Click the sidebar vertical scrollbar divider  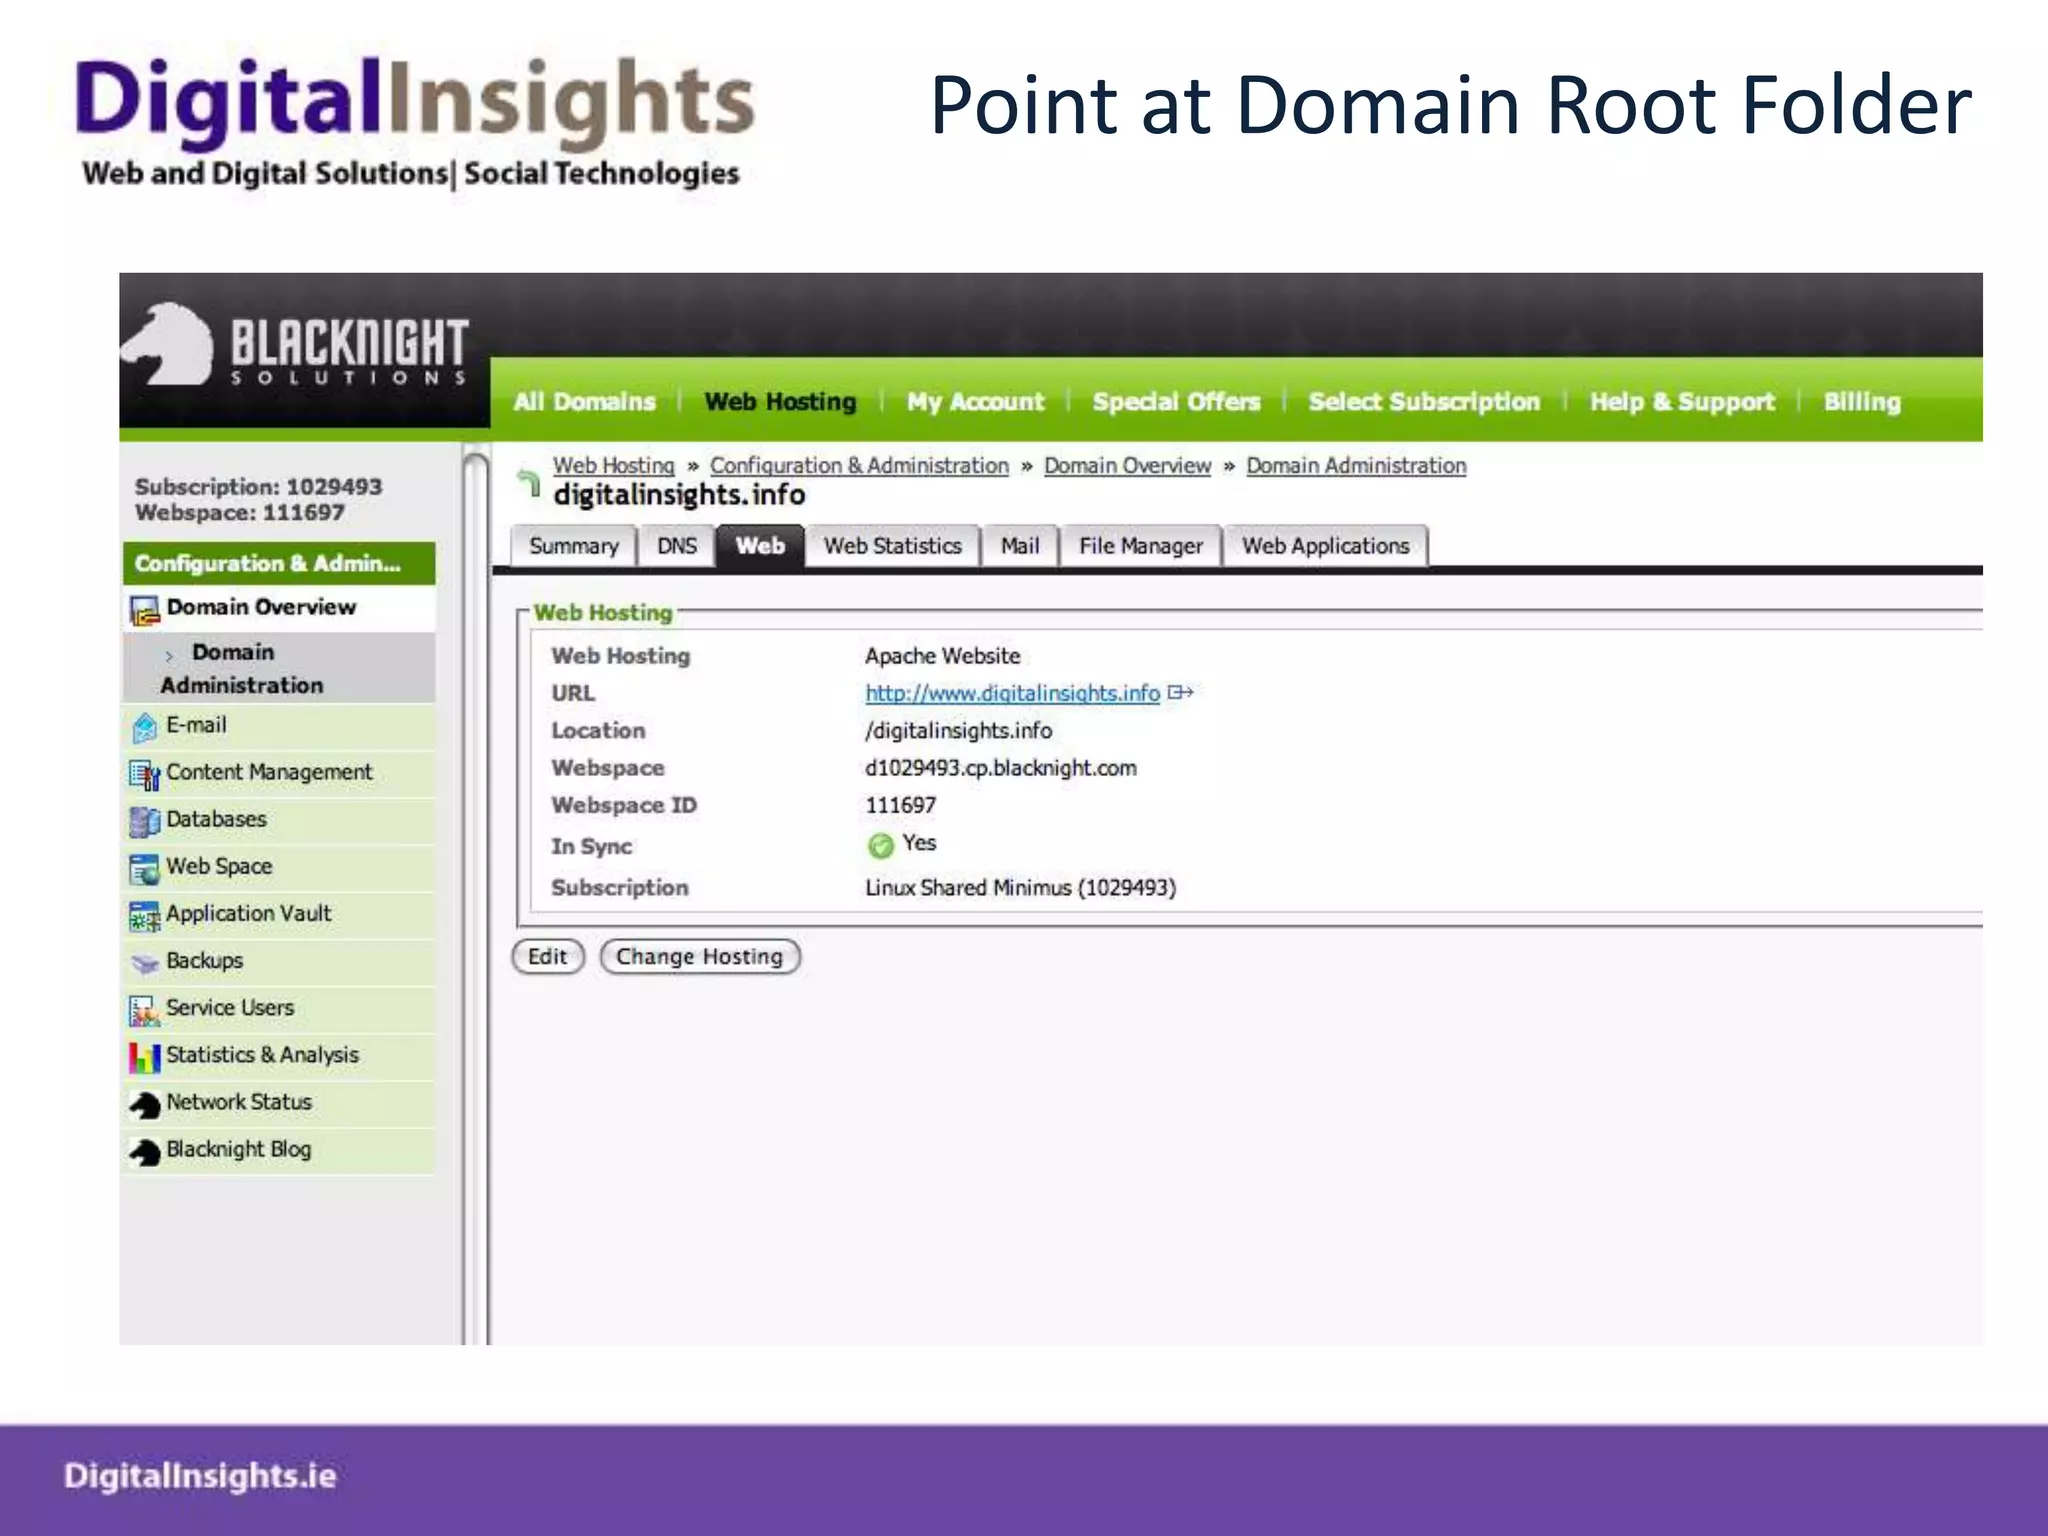(x=476, y=900)
